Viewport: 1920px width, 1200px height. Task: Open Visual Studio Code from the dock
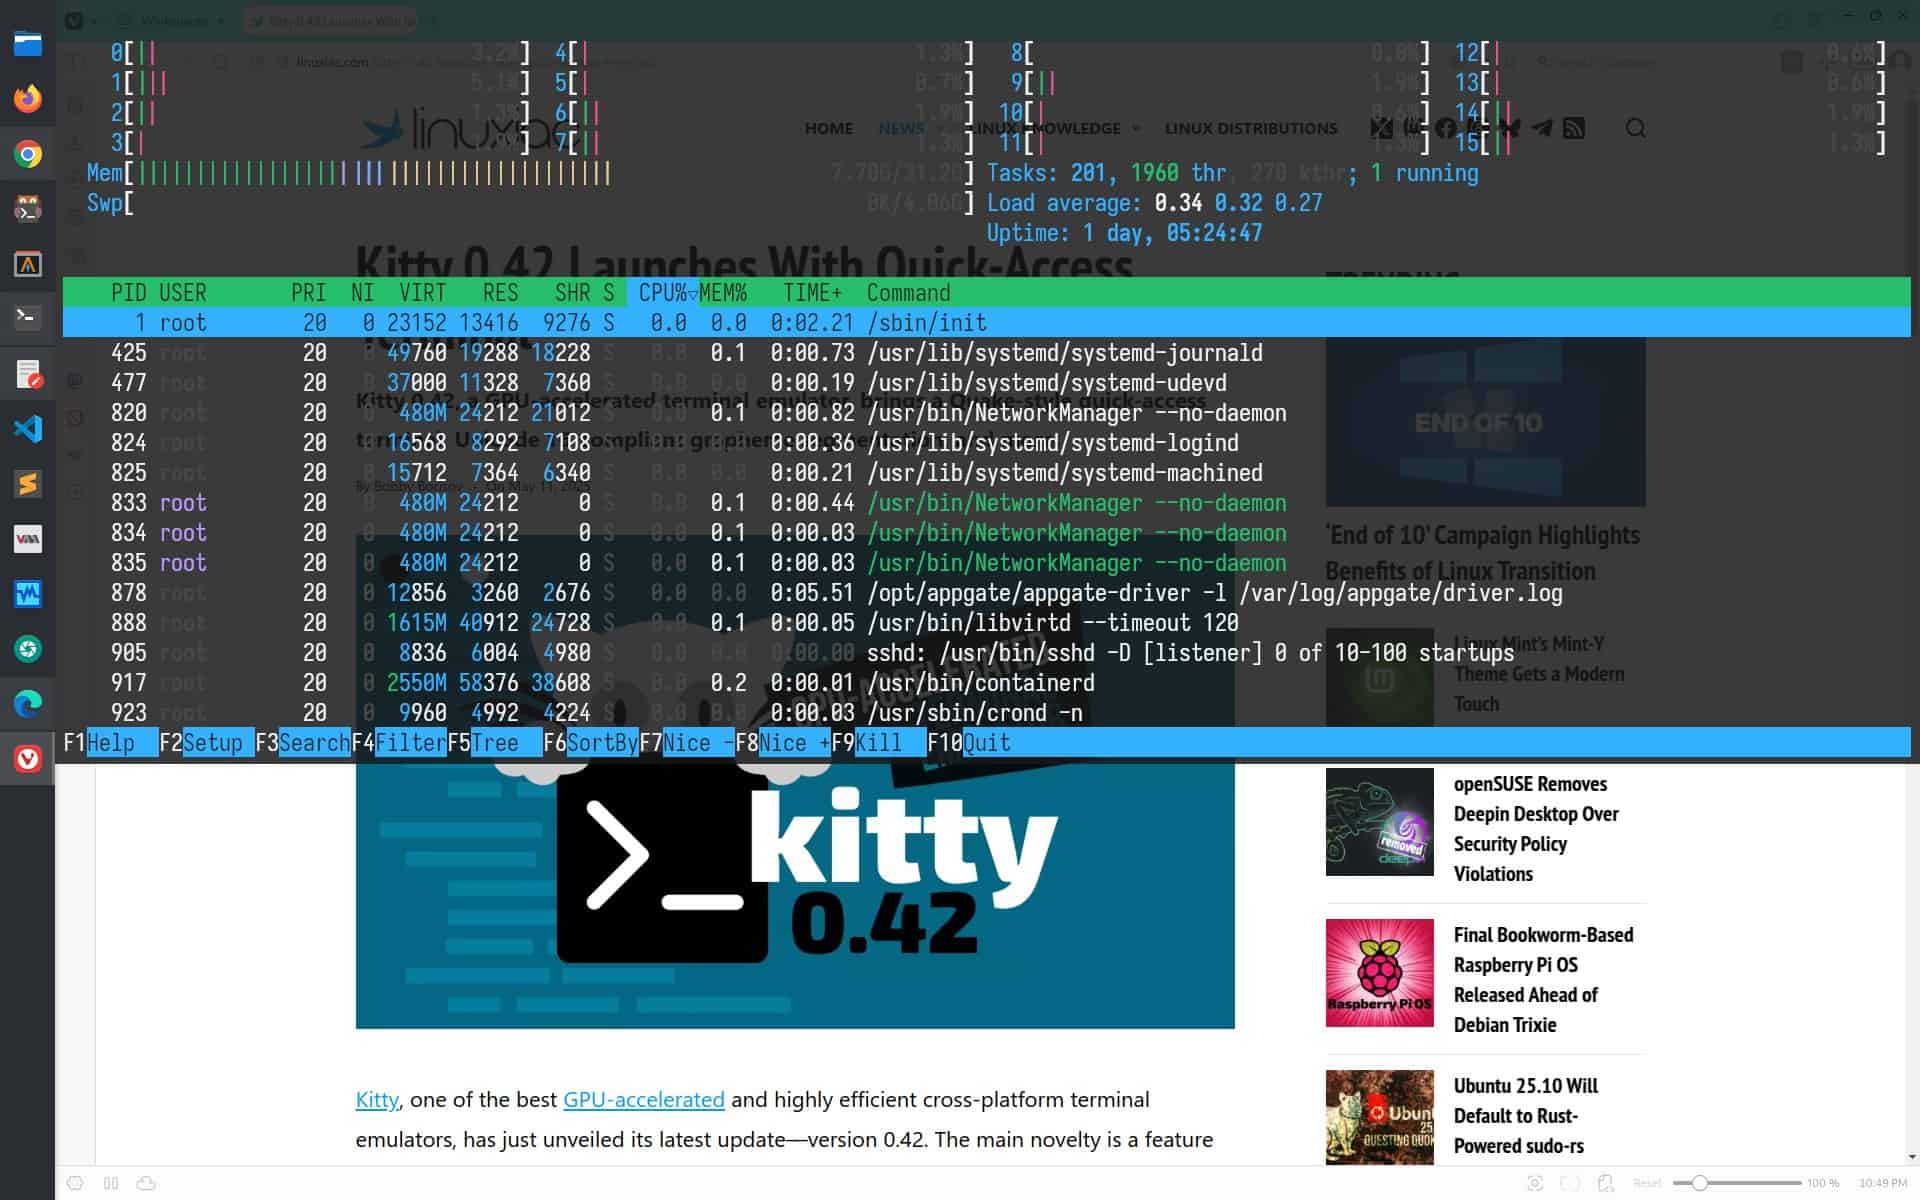click(27, 428)
